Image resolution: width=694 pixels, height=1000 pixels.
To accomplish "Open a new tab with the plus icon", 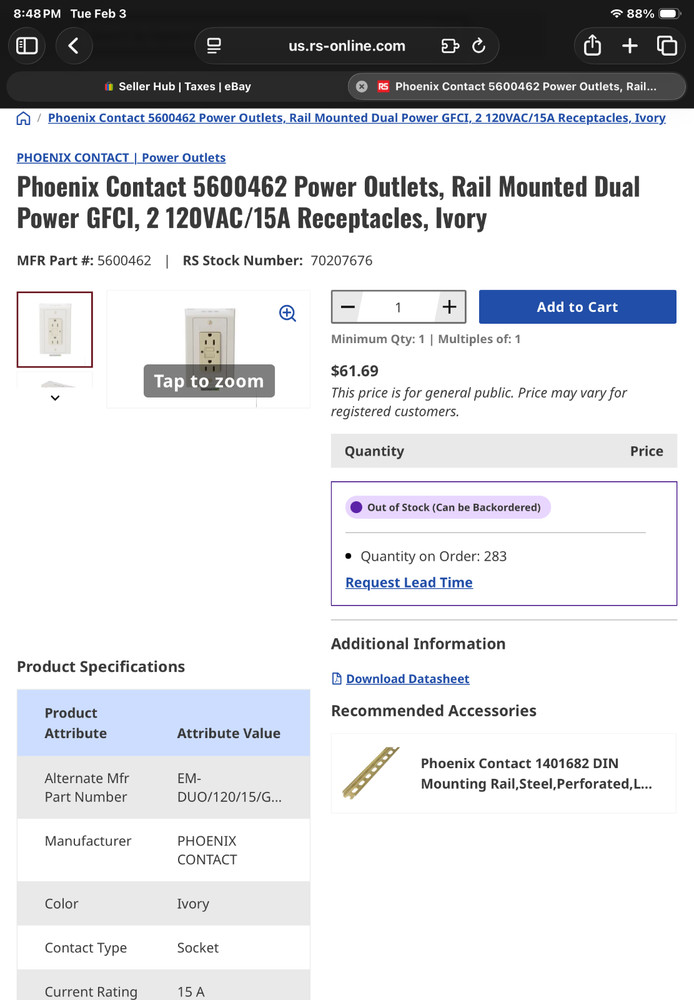I will 628,45.
